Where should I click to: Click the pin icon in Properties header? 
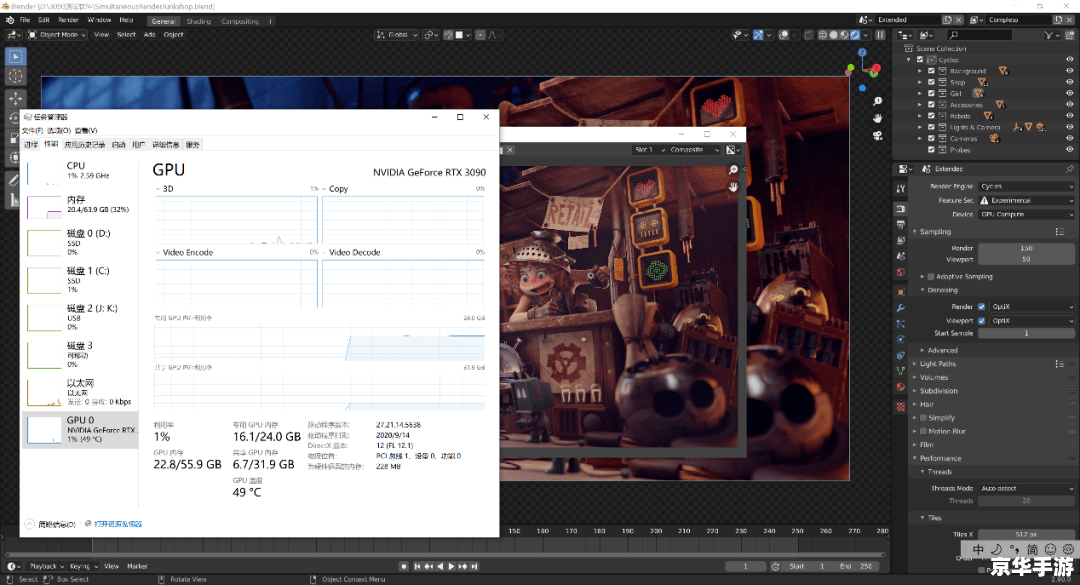point(1069,169)
